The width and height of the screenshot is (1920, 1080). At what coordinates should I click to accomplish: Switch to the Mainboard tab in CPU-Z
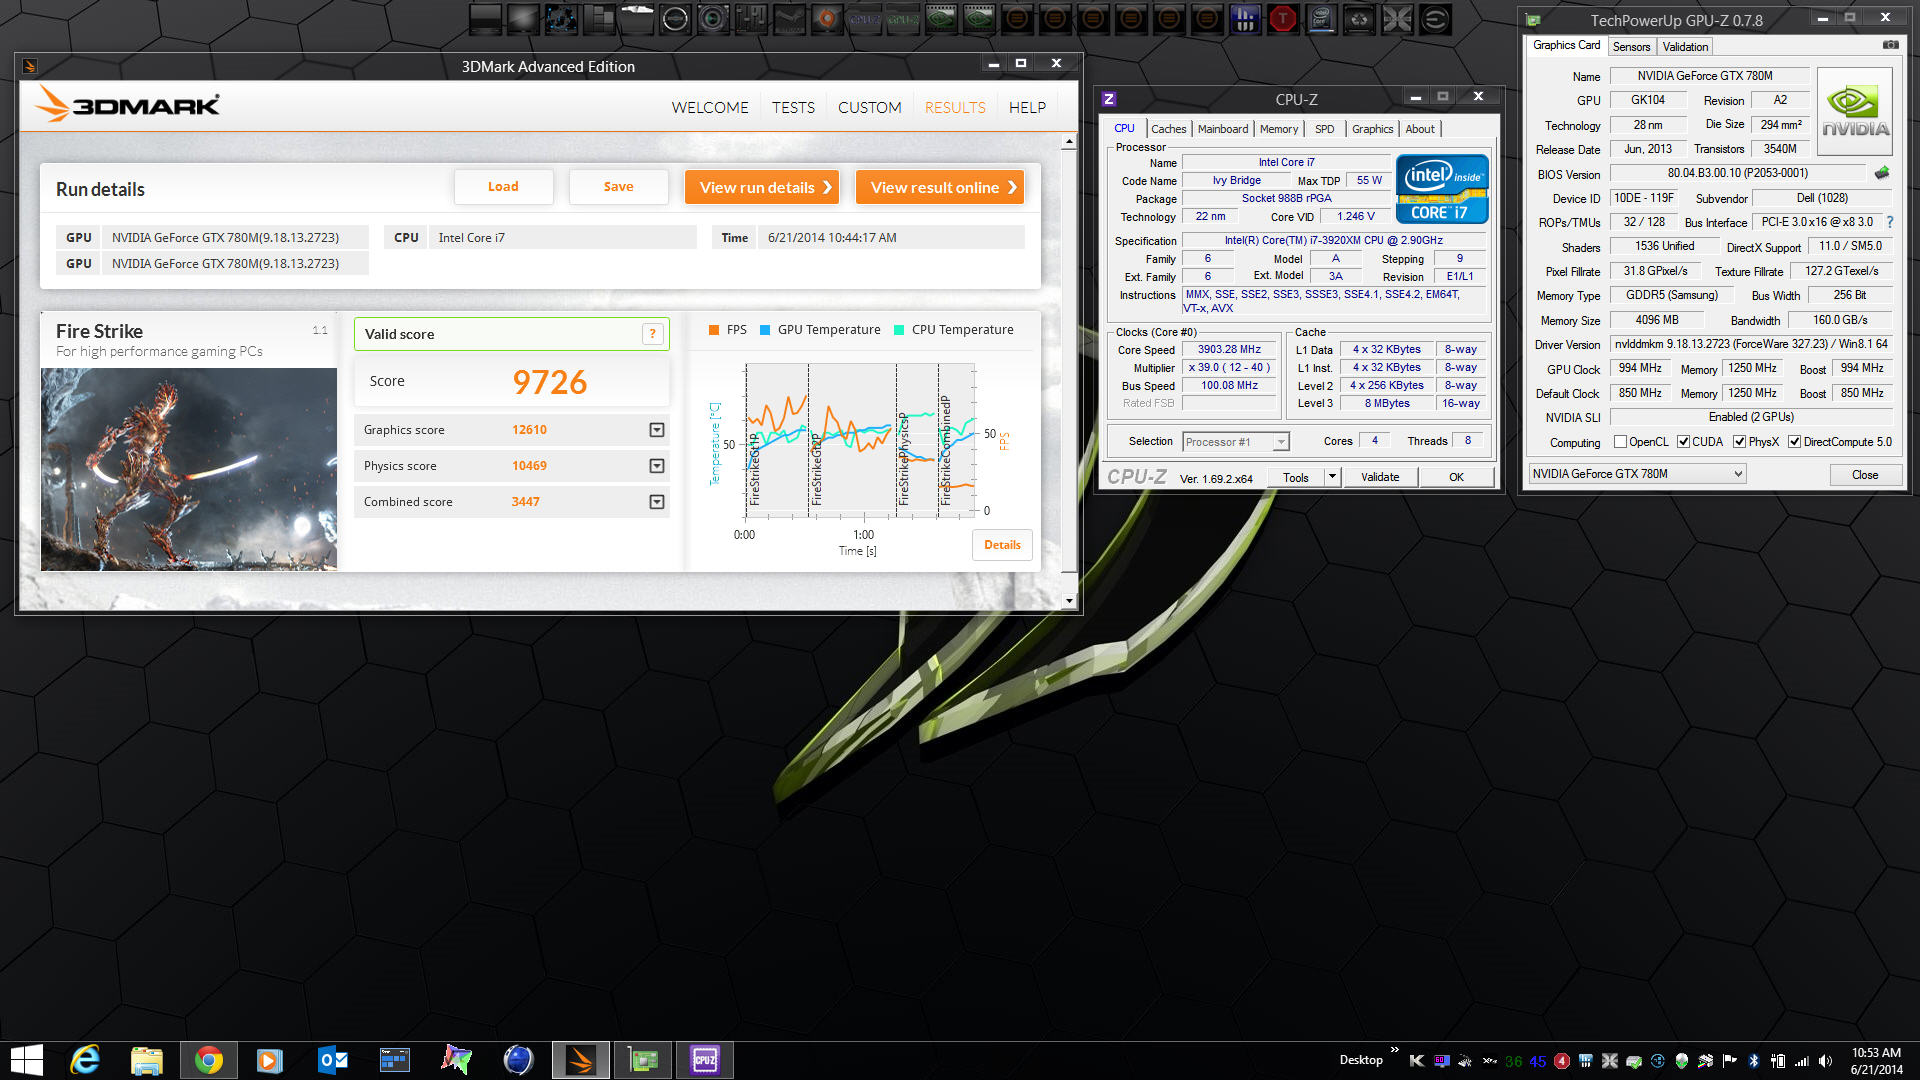coord(1222,129)
